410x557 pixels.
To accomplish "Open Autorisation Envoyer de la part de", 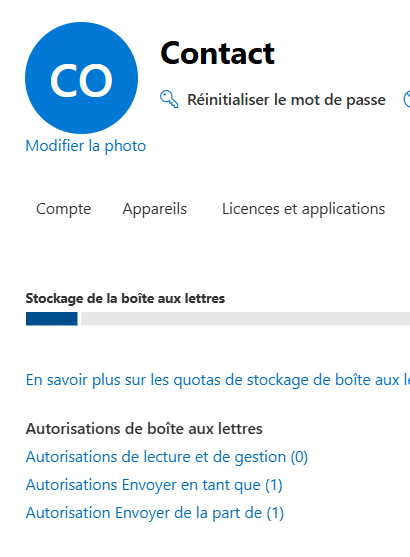I will [155, 513].
